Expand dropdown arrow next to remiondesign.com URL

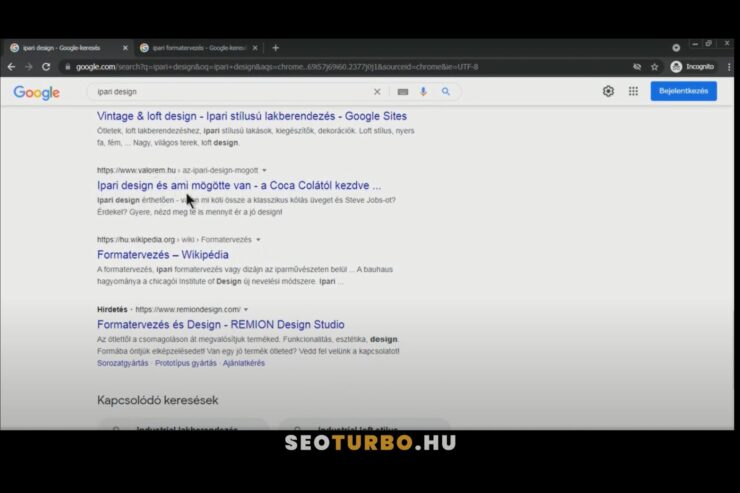click(x=246, y=310)
